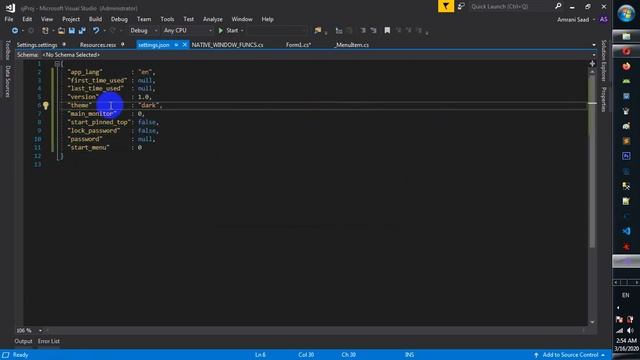
Task: Switch to the Form1.cs tab
Action: click(x=298, y=45)
